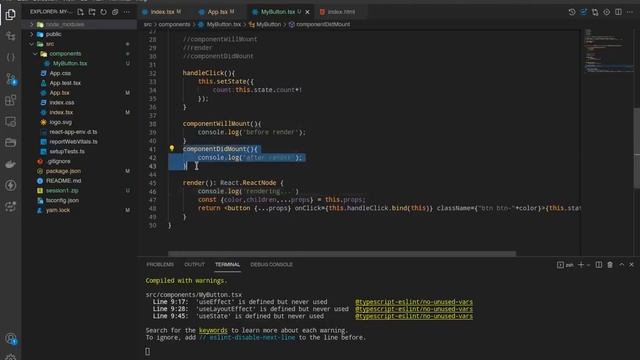
Task: Expand the public folder
Action: click(x=31, y=34)
